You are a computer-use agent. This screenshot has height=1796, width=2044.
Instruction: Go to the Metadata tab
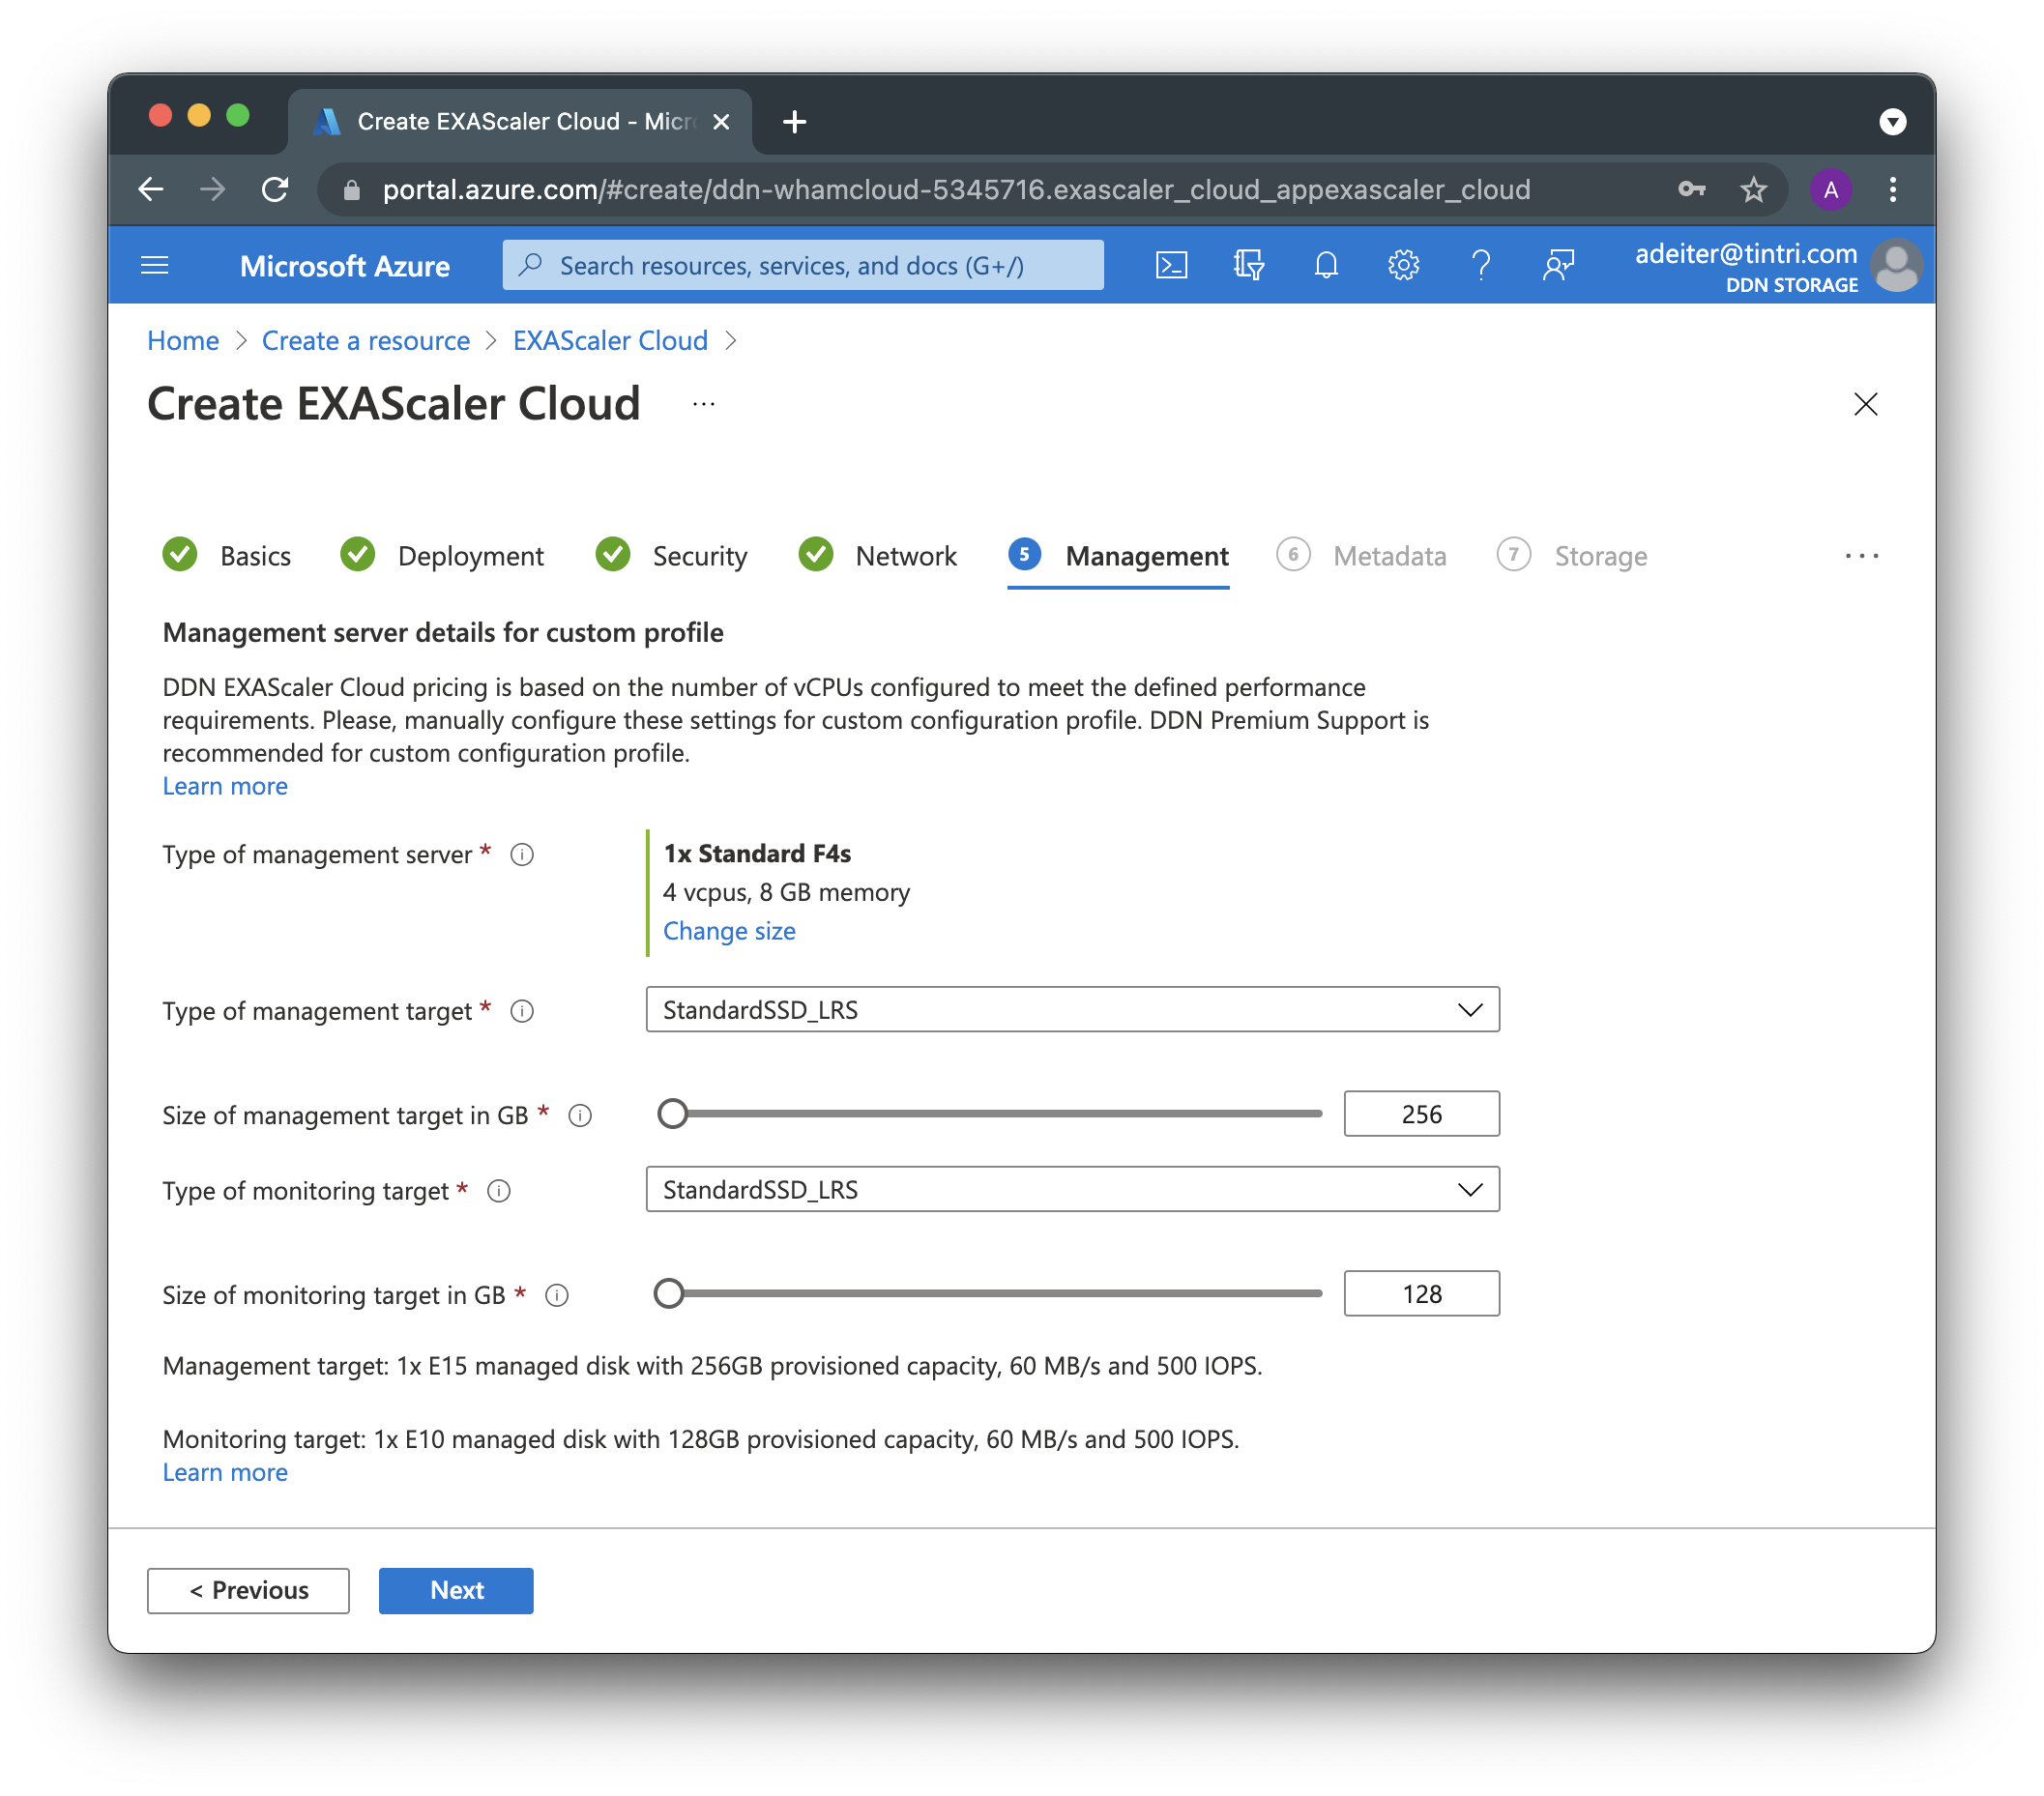1388,556
